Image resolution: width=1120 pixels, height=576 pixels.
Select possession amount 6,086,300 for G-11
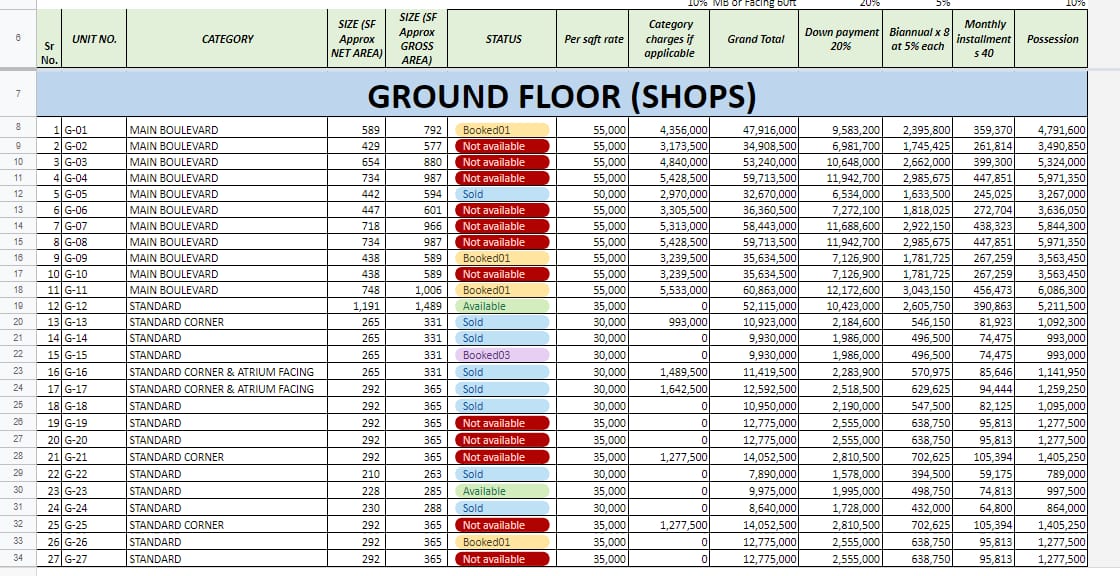(x=1051, y=290)
